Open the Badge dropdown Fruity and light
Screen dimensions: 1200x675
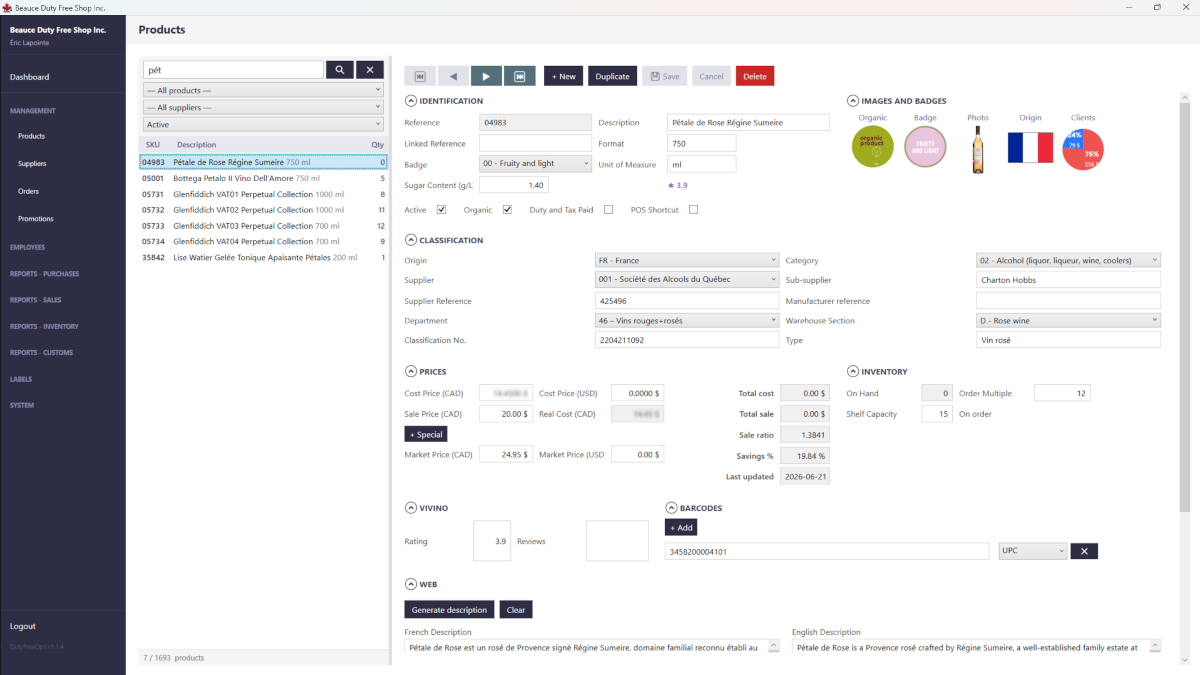point(535,164)
